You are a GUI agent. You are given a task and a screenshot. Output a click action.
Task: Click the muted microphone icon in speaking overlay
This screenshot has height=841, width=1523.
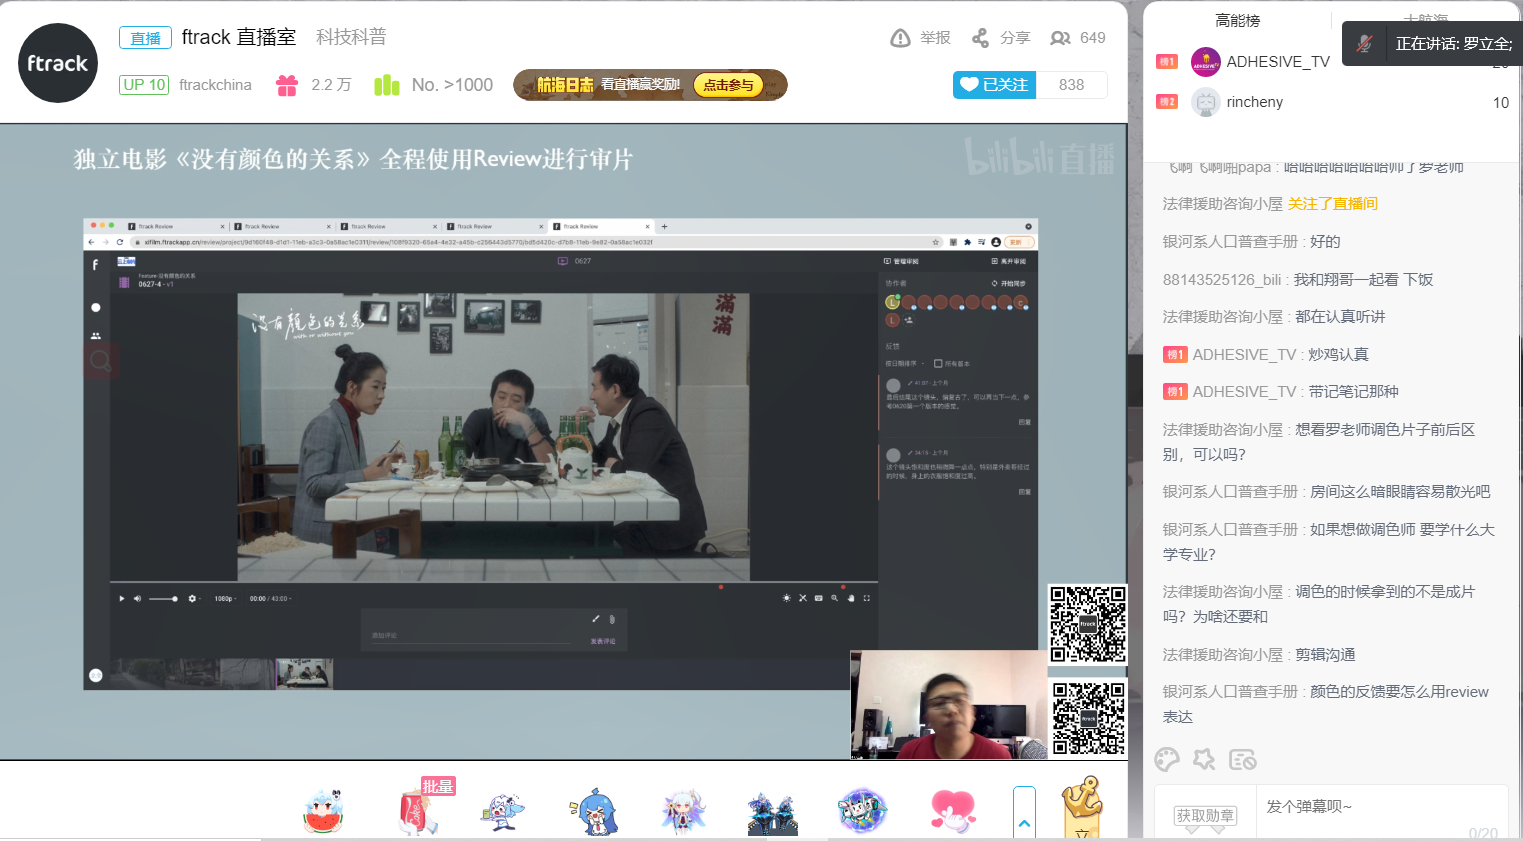1365,44
